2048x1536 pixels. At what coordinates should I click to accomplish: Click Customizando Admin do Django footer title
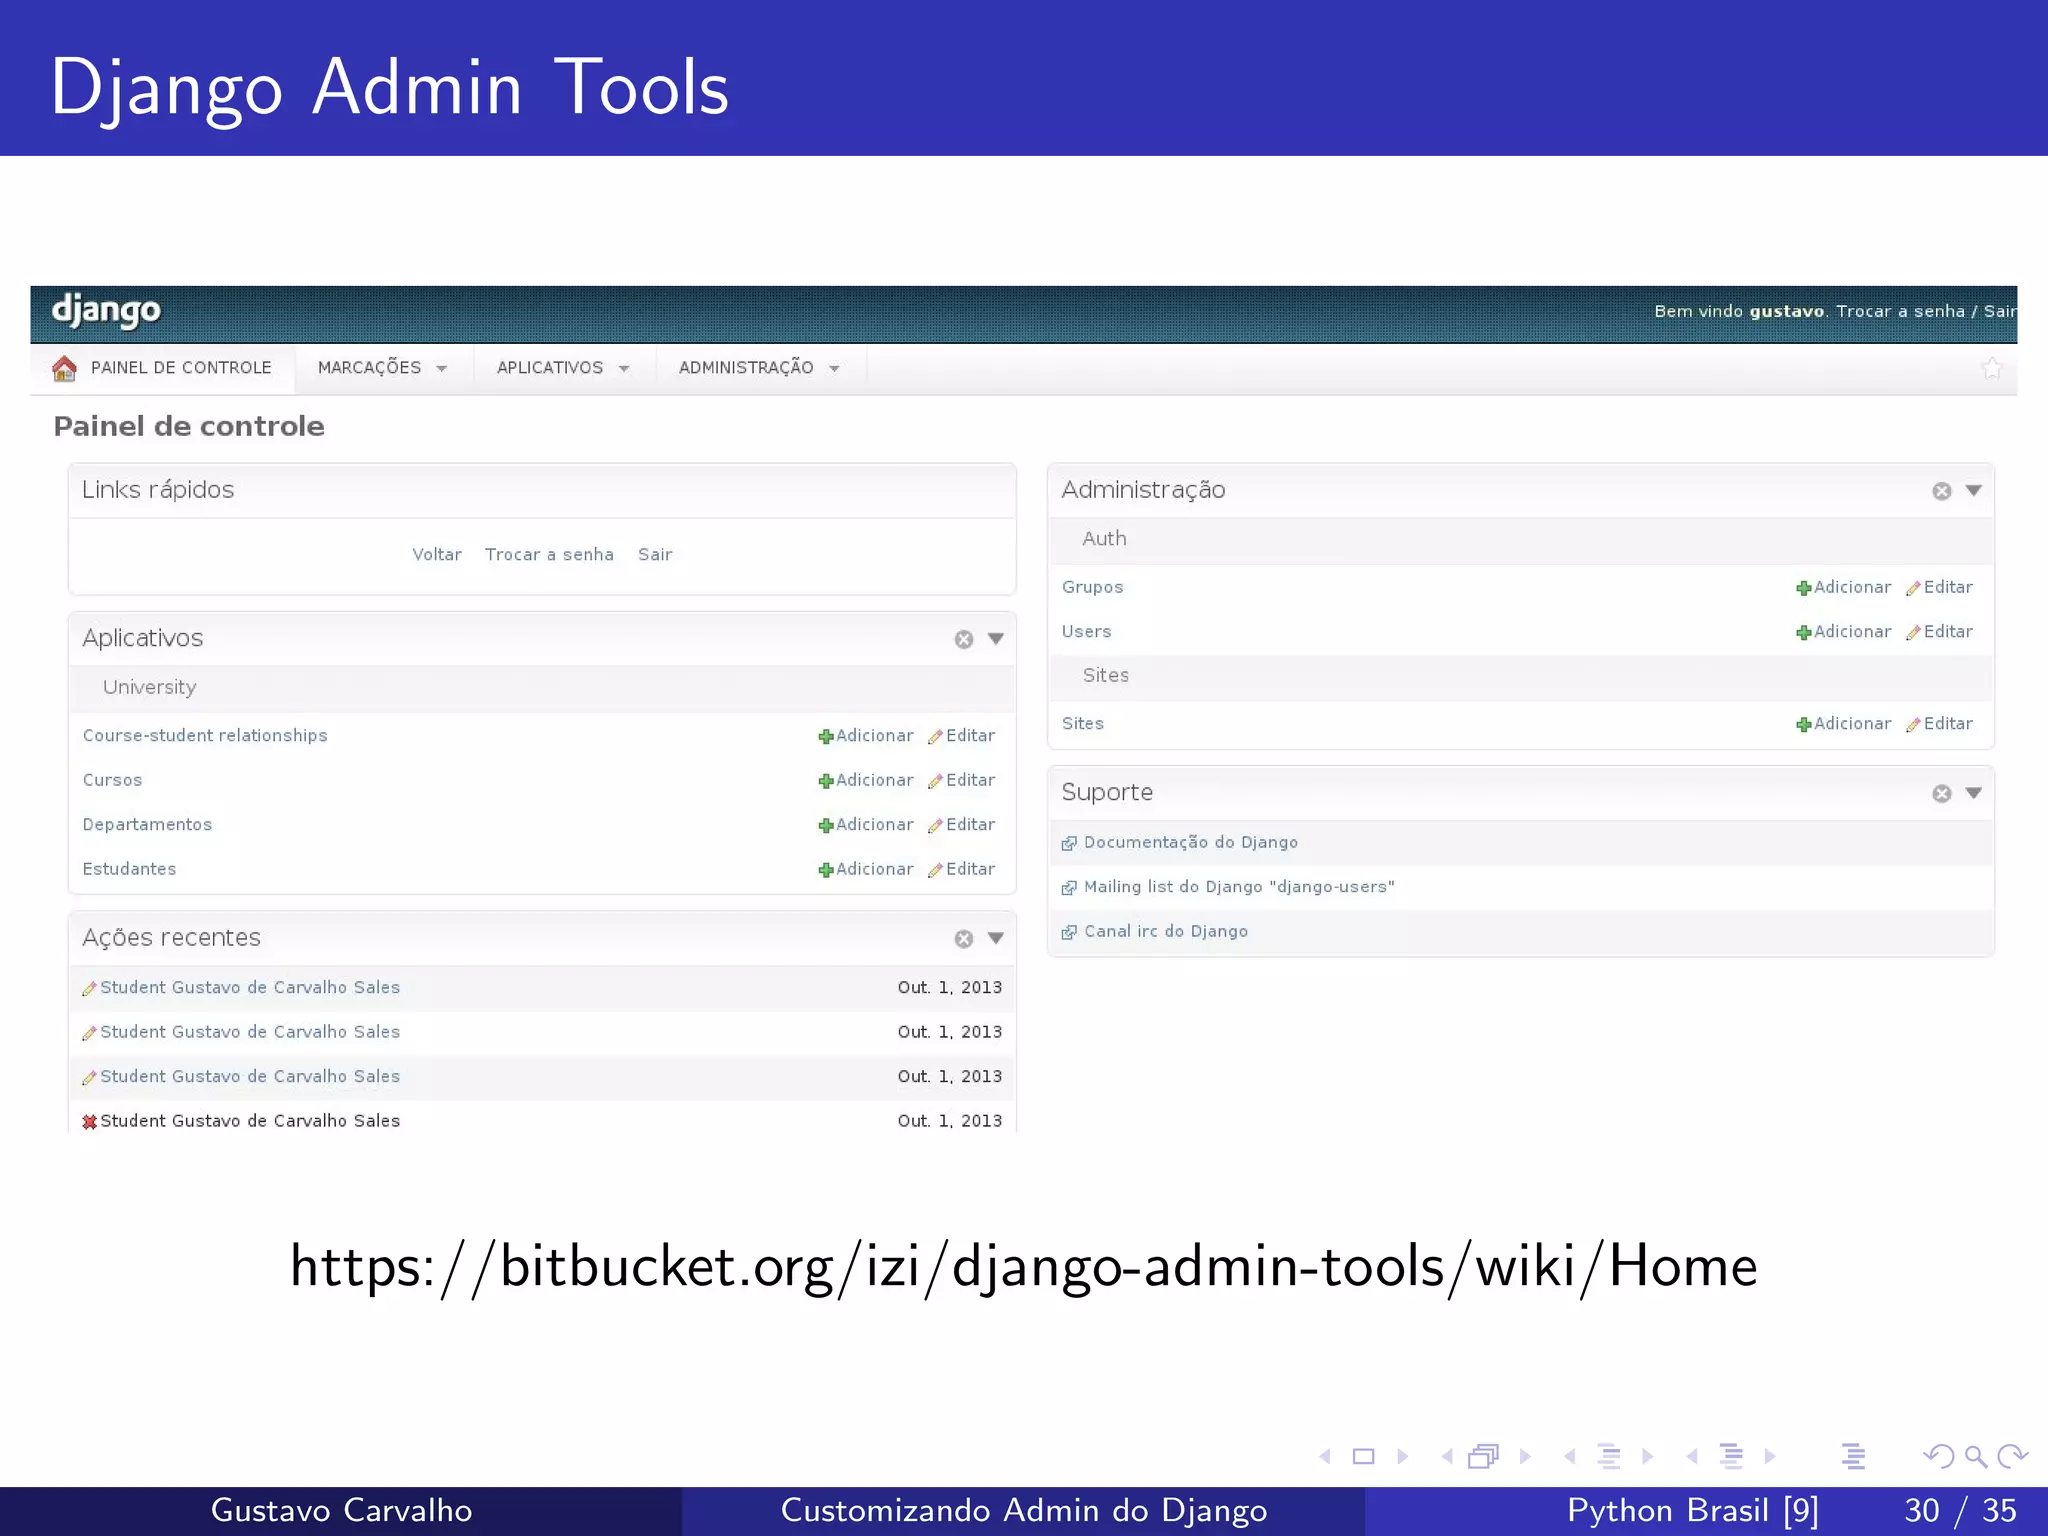click(x=1024, y=1510)
